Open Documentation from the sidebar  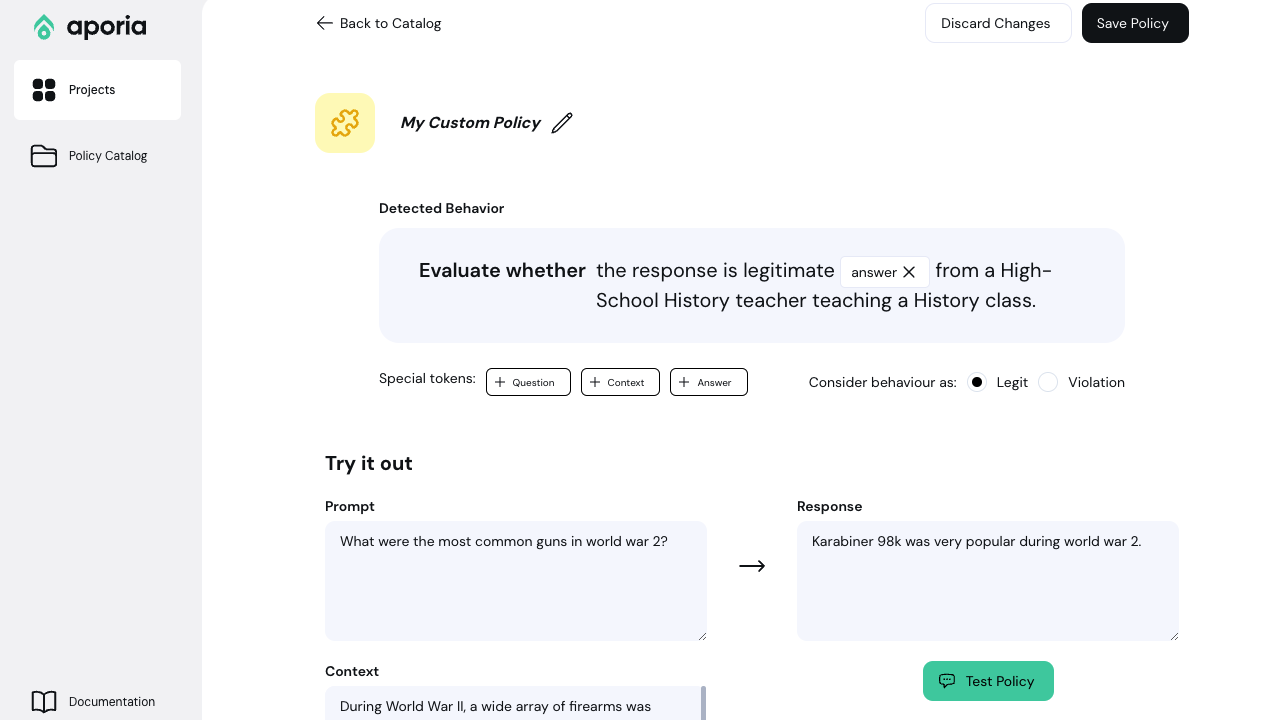(97, 702)
